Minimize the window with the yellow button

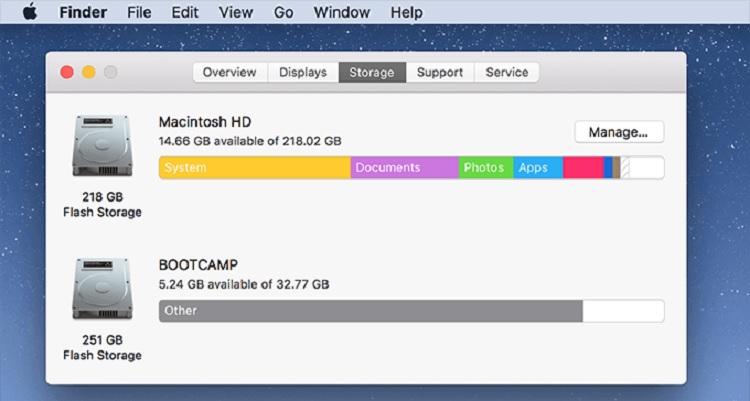[x=89, y=72]
